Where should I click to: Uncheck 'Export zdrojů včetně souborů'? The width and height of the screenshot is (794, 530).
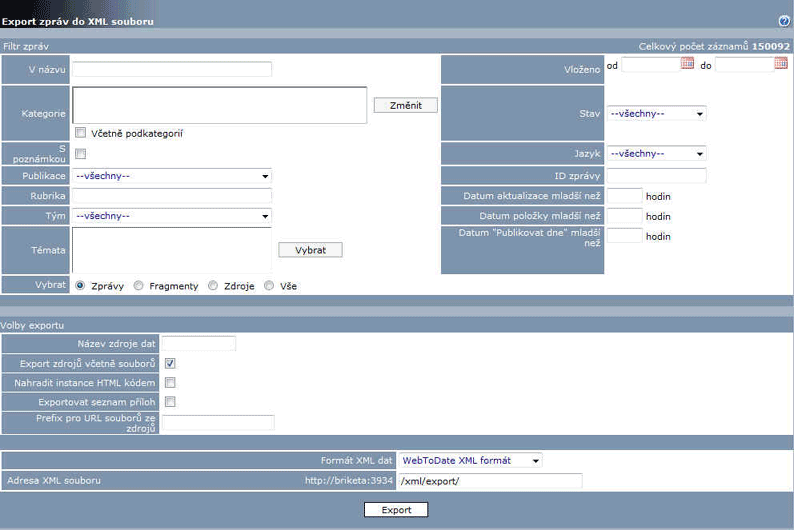pos(170,363)
